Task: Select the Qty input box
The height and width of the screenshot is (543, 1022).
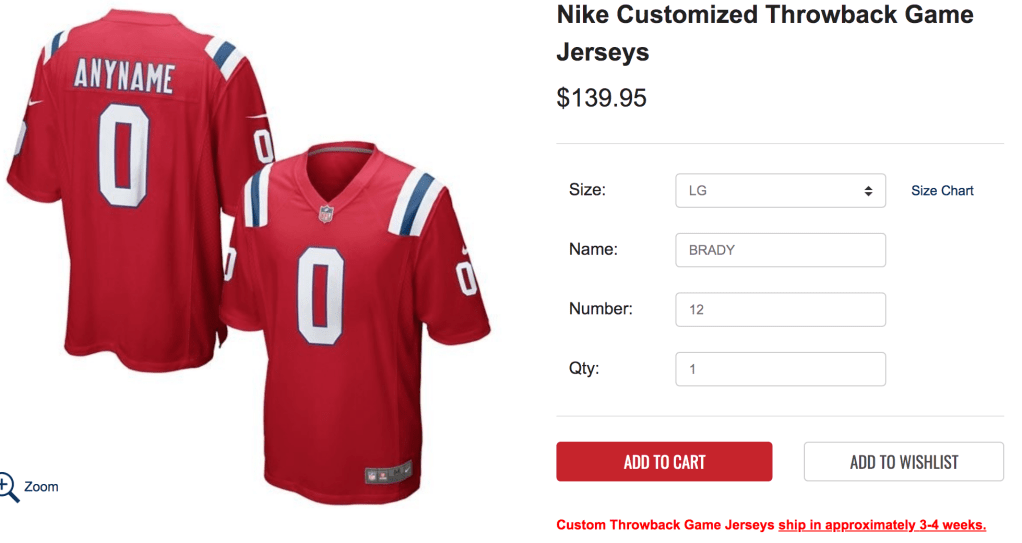Action: click(780, 369)
